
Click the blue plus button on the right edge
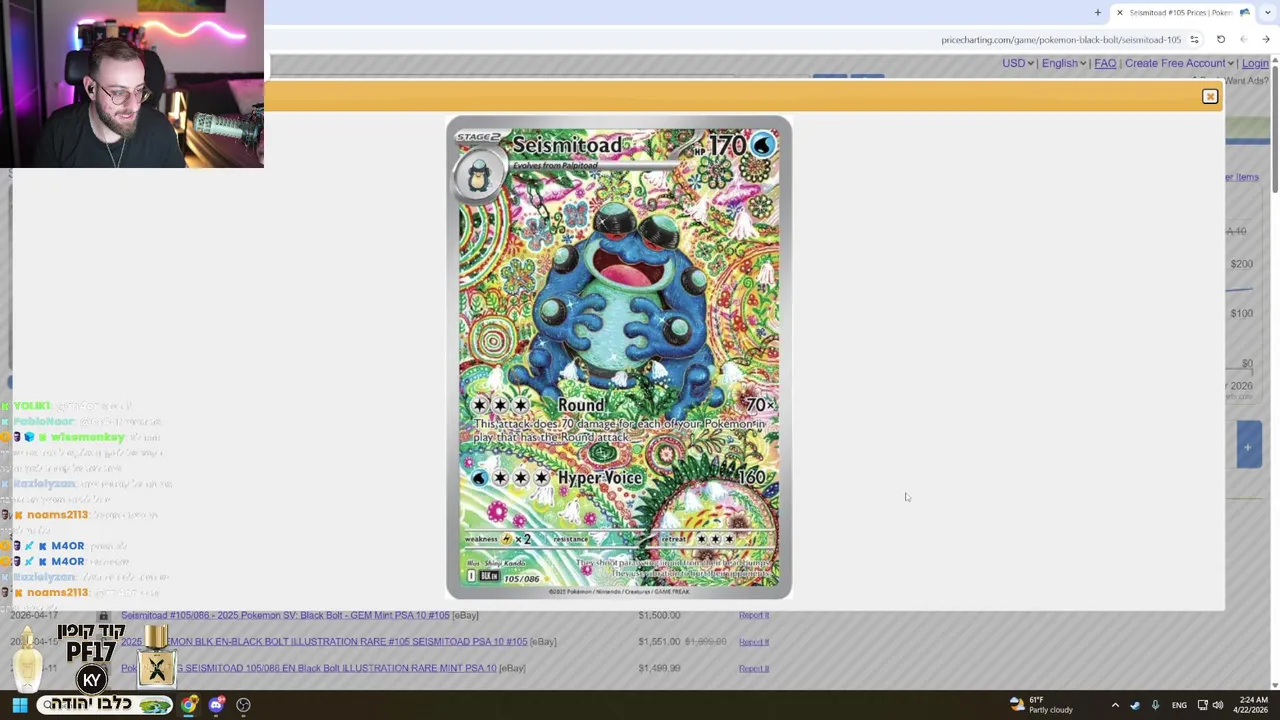point(1248,444)
